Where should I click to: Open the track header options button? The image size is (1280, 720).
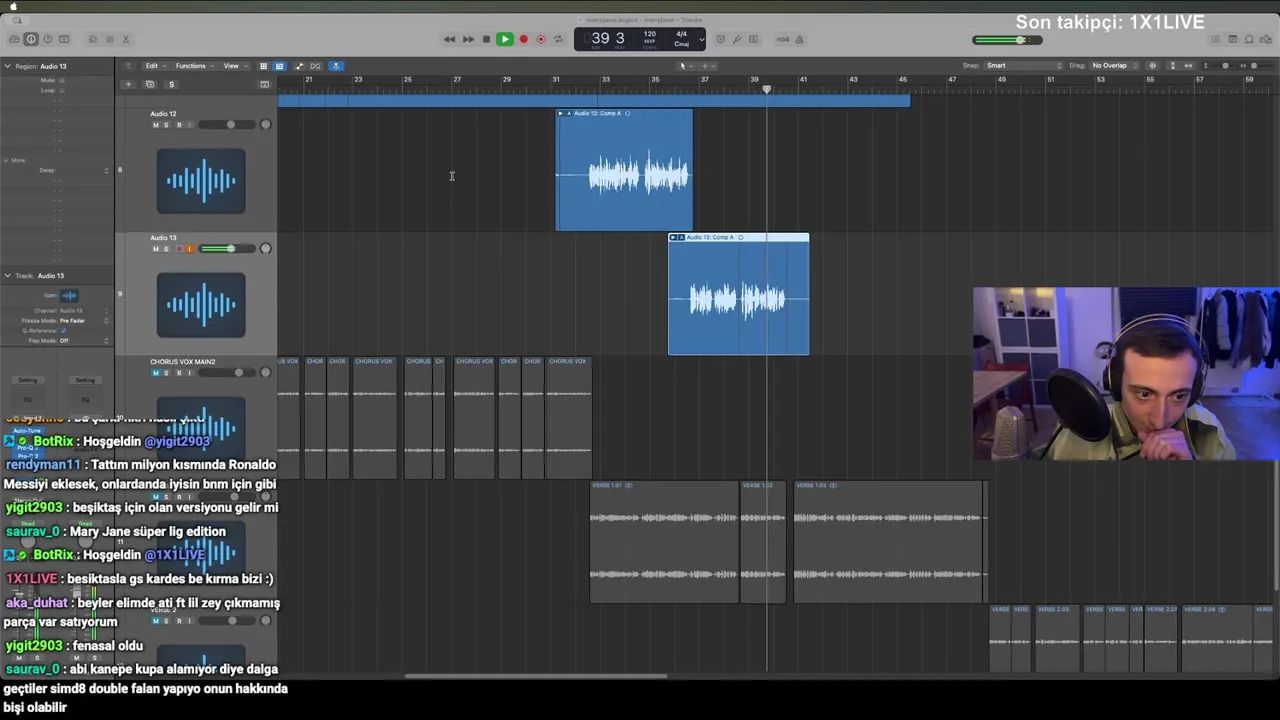coord(264,85)
